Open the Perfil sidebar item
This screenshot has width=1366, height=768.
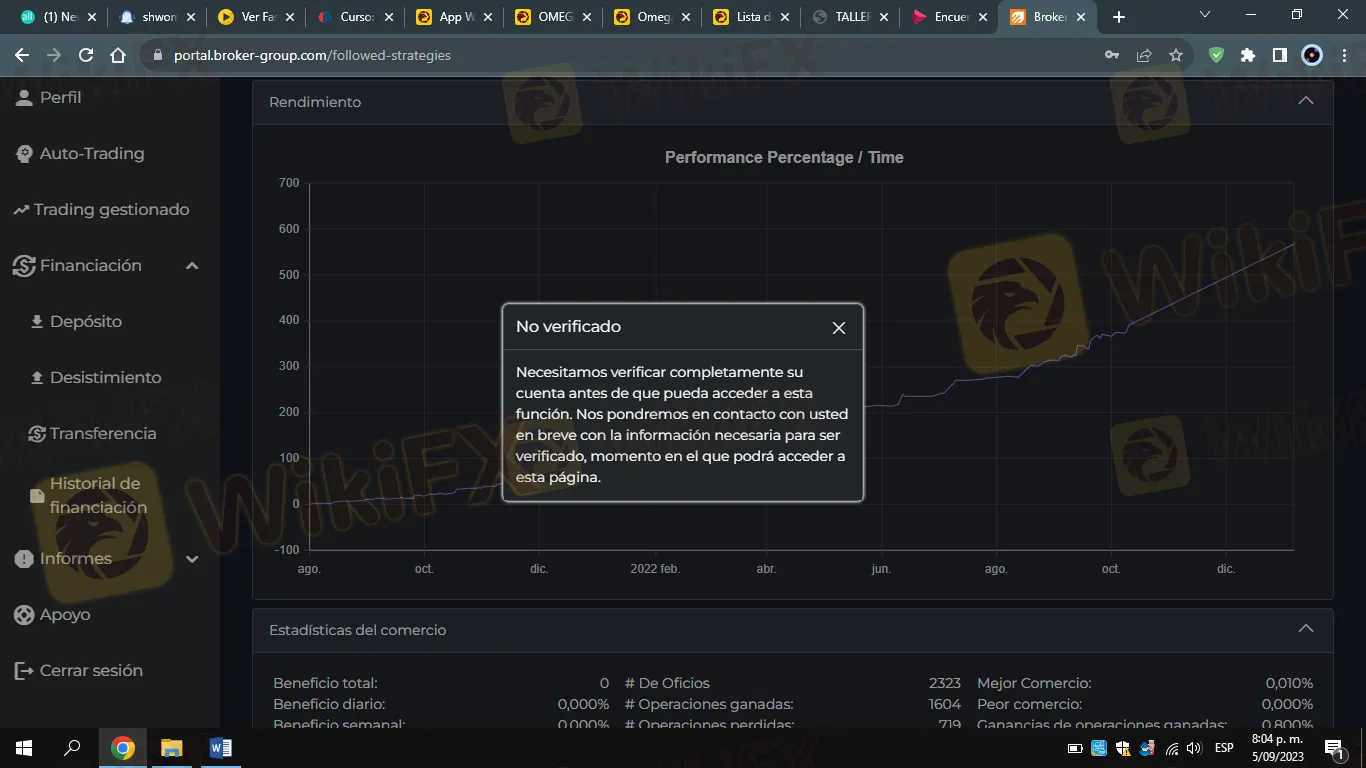pos(60,98)
